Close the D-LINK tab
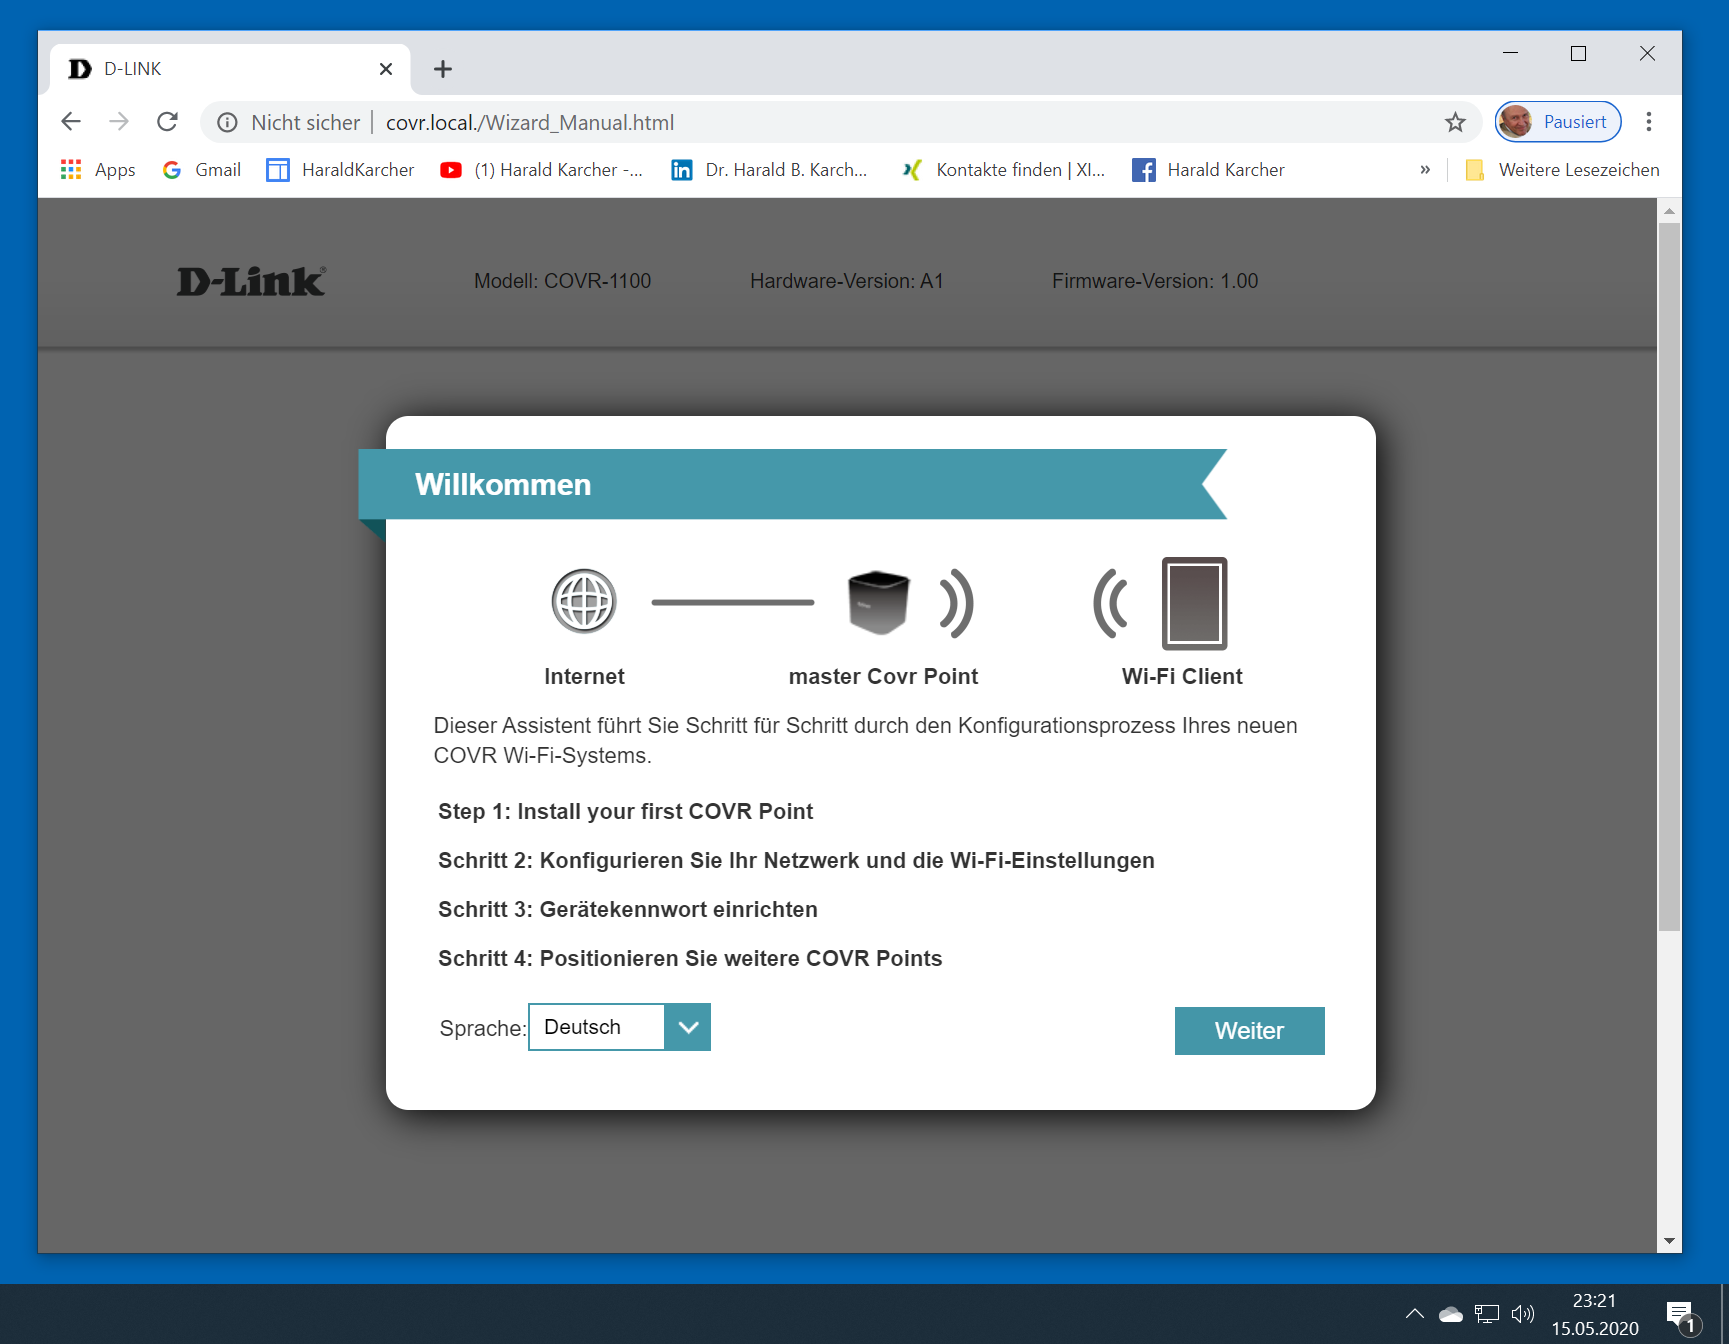The image size is (1729, 1344). click(386, 69)
